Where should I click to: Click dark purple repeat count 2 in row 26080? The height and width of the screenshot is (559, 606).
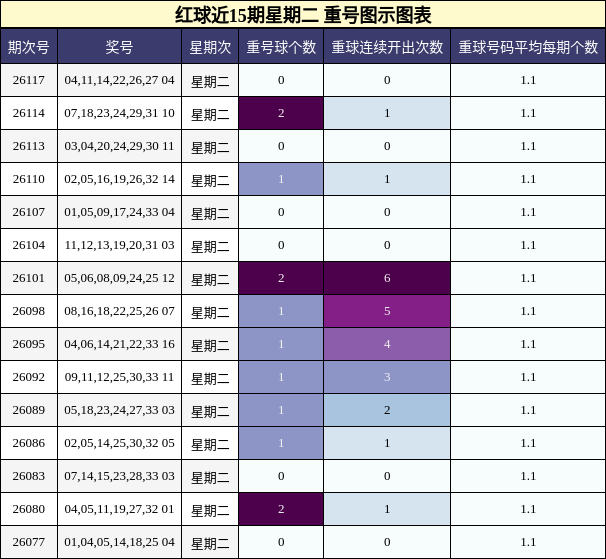pos(281,509)
